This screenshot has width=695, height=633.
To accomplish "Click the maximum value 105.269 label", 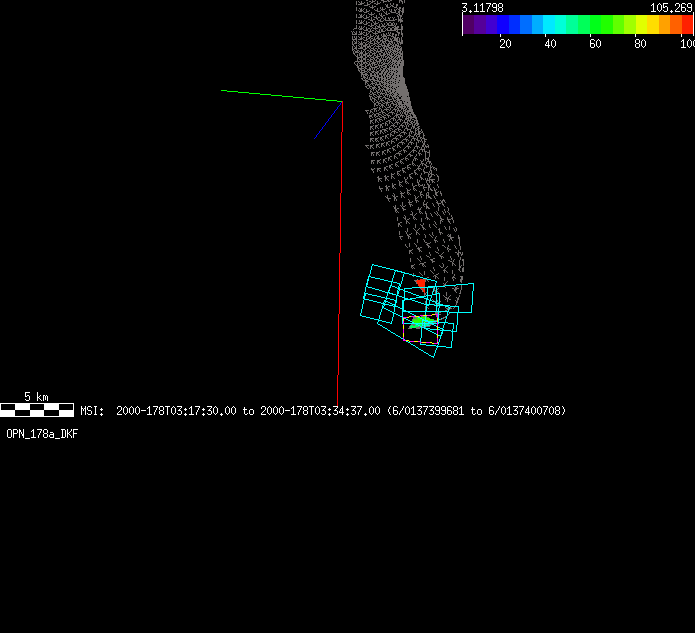I will (x=671, y=8).
